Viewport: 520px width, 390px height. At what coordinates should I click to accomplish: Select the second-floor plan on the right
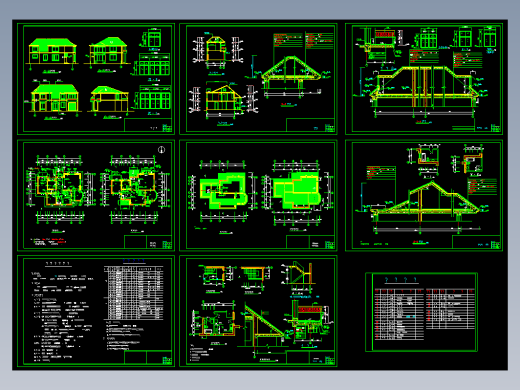(x=134, y=189)
